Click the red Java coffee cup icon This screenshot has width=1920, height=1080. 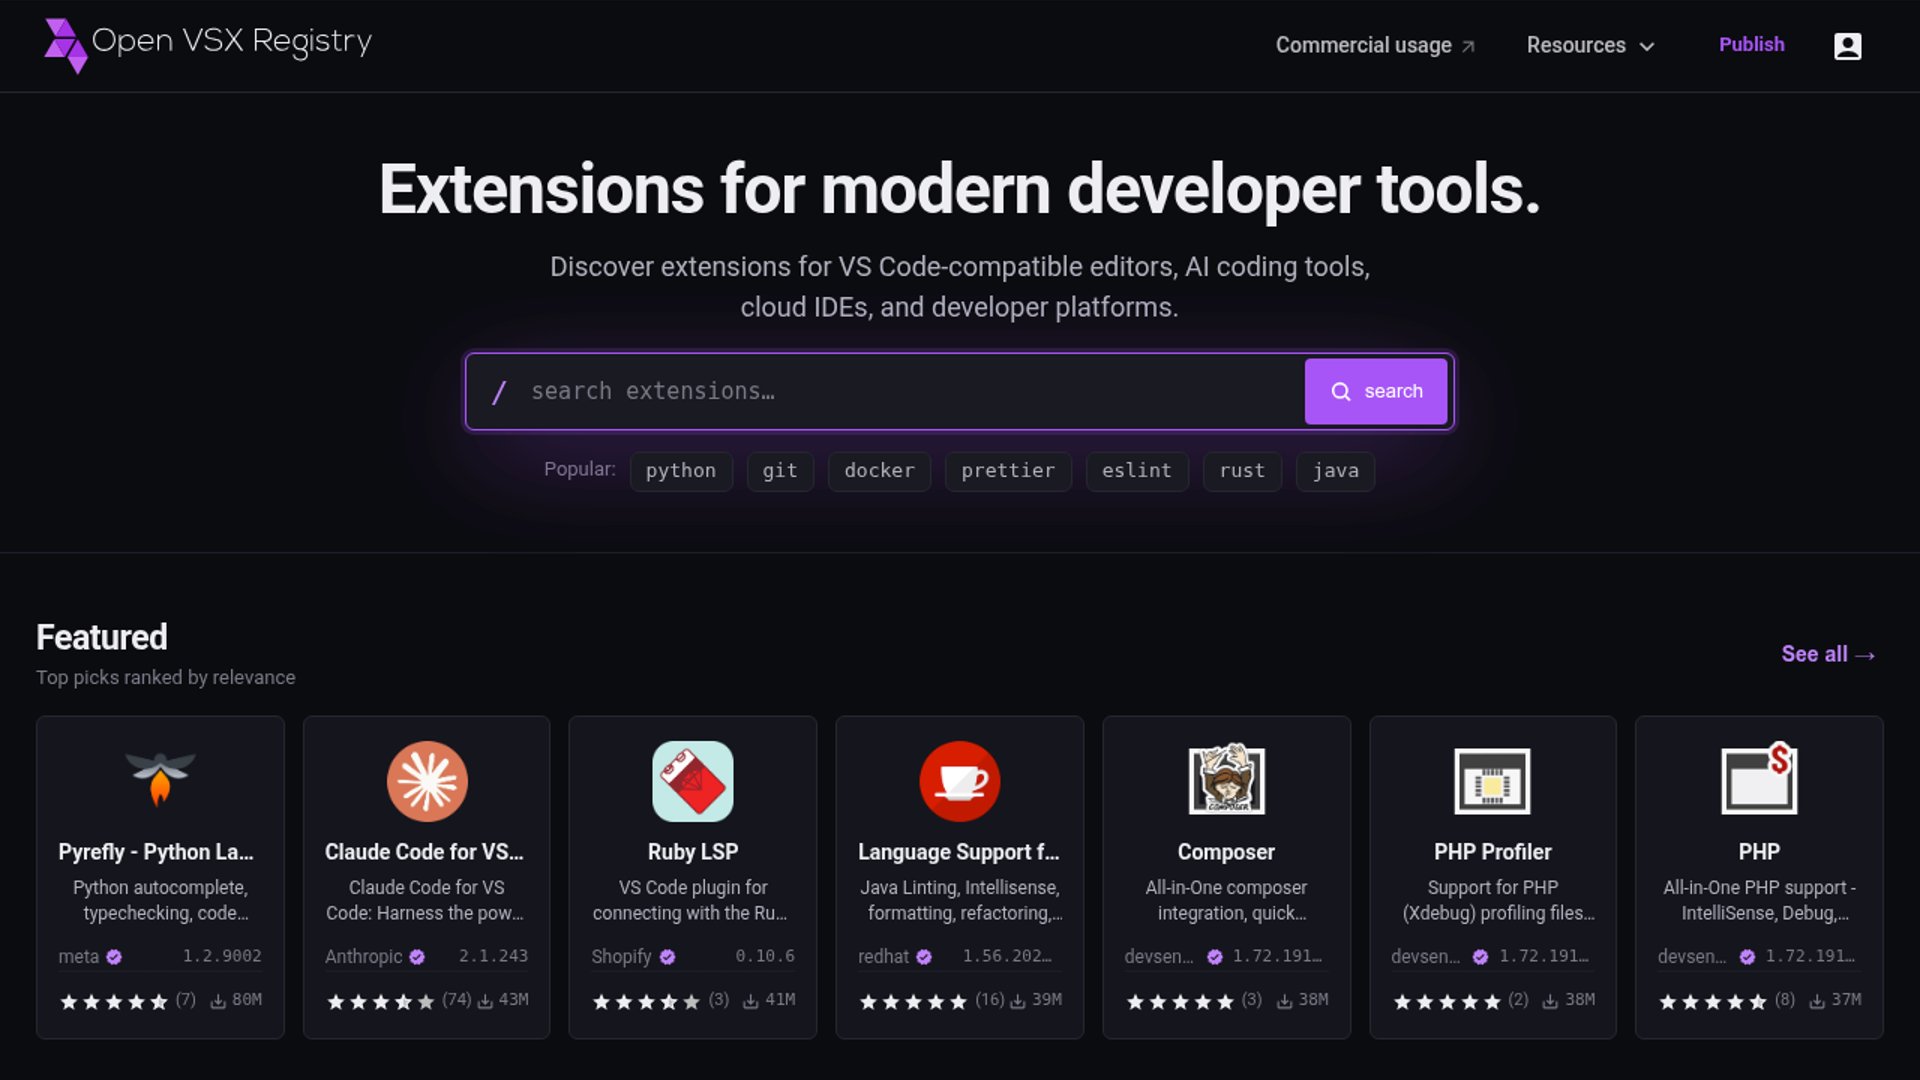point(960,781)
